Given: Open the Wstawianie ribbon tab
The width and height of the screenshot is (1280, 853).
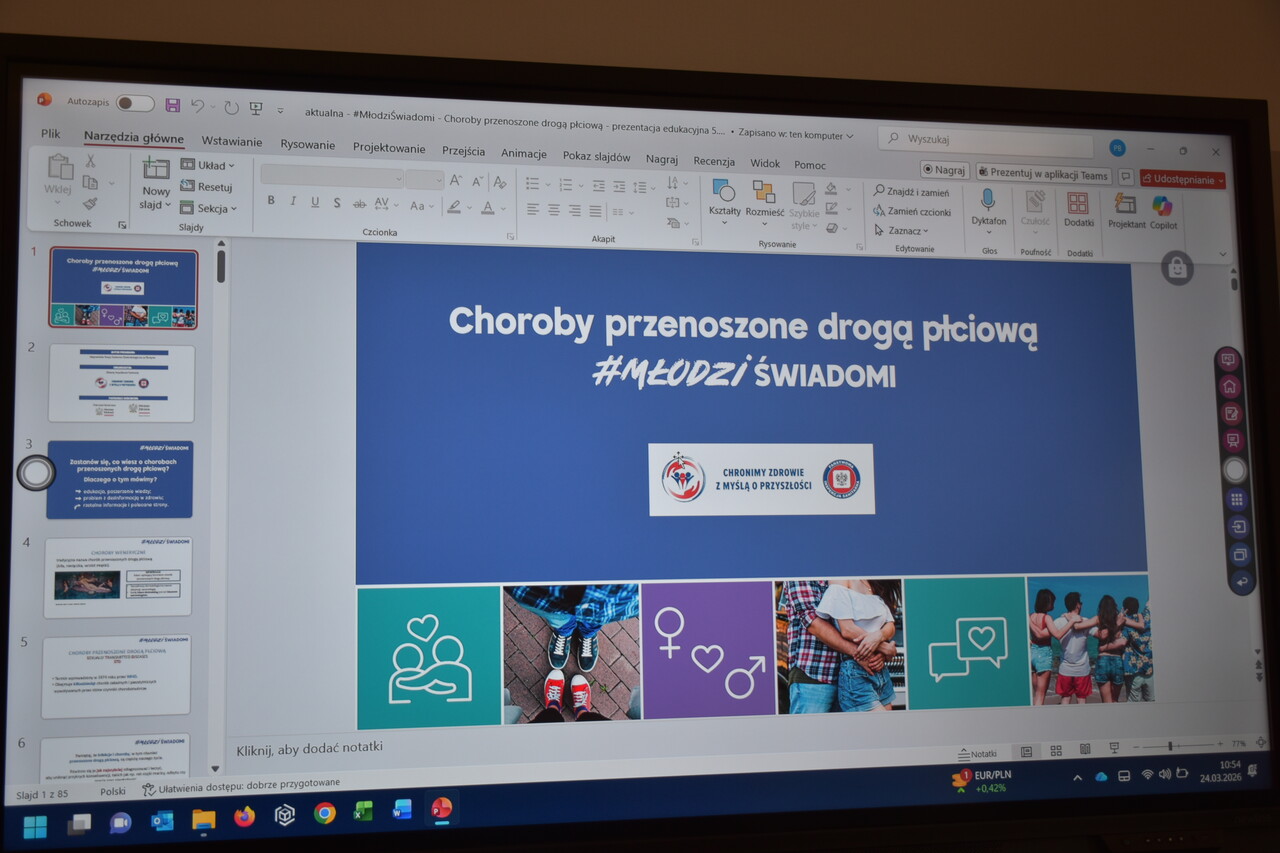Looking at the screenshot, I should [231, 142].
